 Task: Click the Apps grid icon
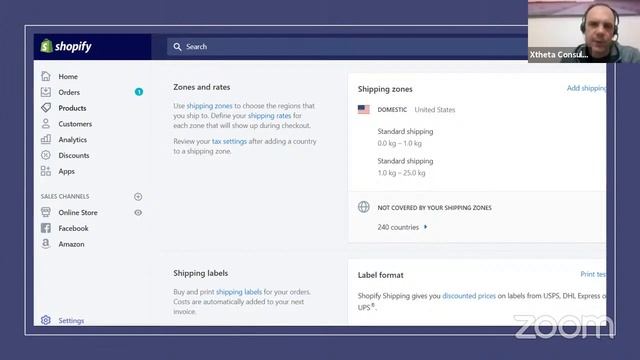(46, 171)
